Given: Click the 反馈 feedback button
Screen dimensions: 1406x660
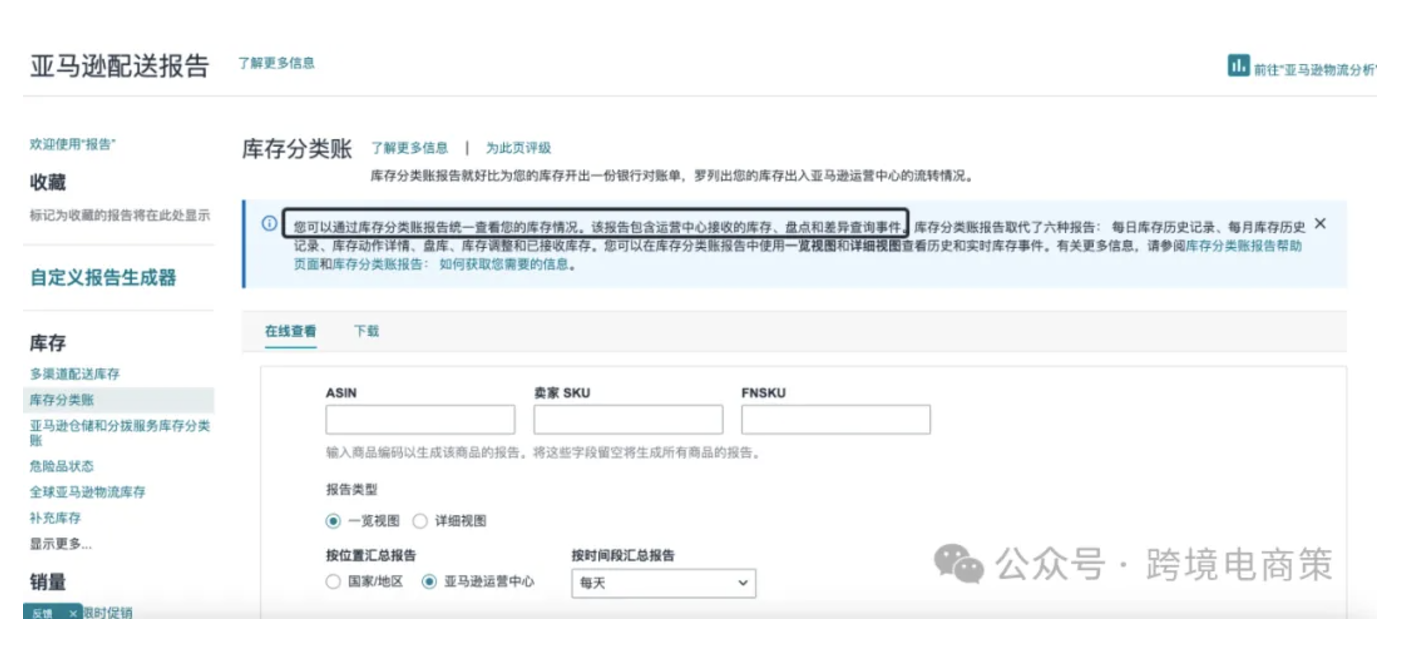Looking at the screenshot, I should point(42,613).
